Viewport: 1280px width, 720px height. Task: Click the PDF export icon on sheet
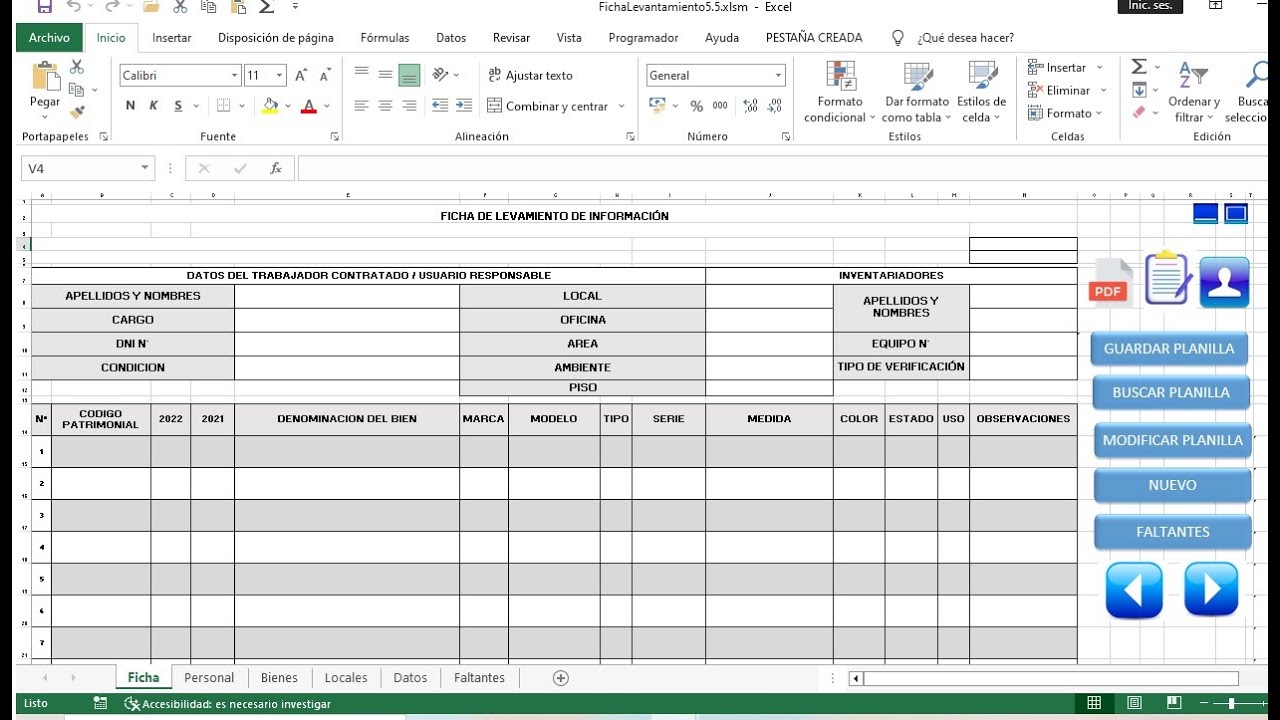click(1110, 282)
